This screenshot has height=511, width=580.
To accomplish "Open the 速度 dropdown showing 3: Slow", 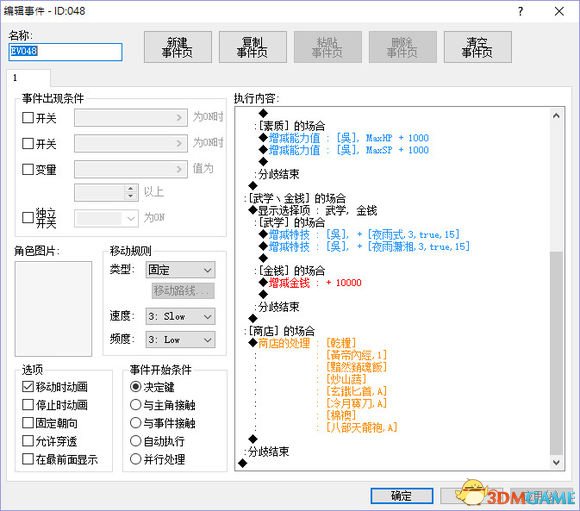I will (x=181, y=317).
